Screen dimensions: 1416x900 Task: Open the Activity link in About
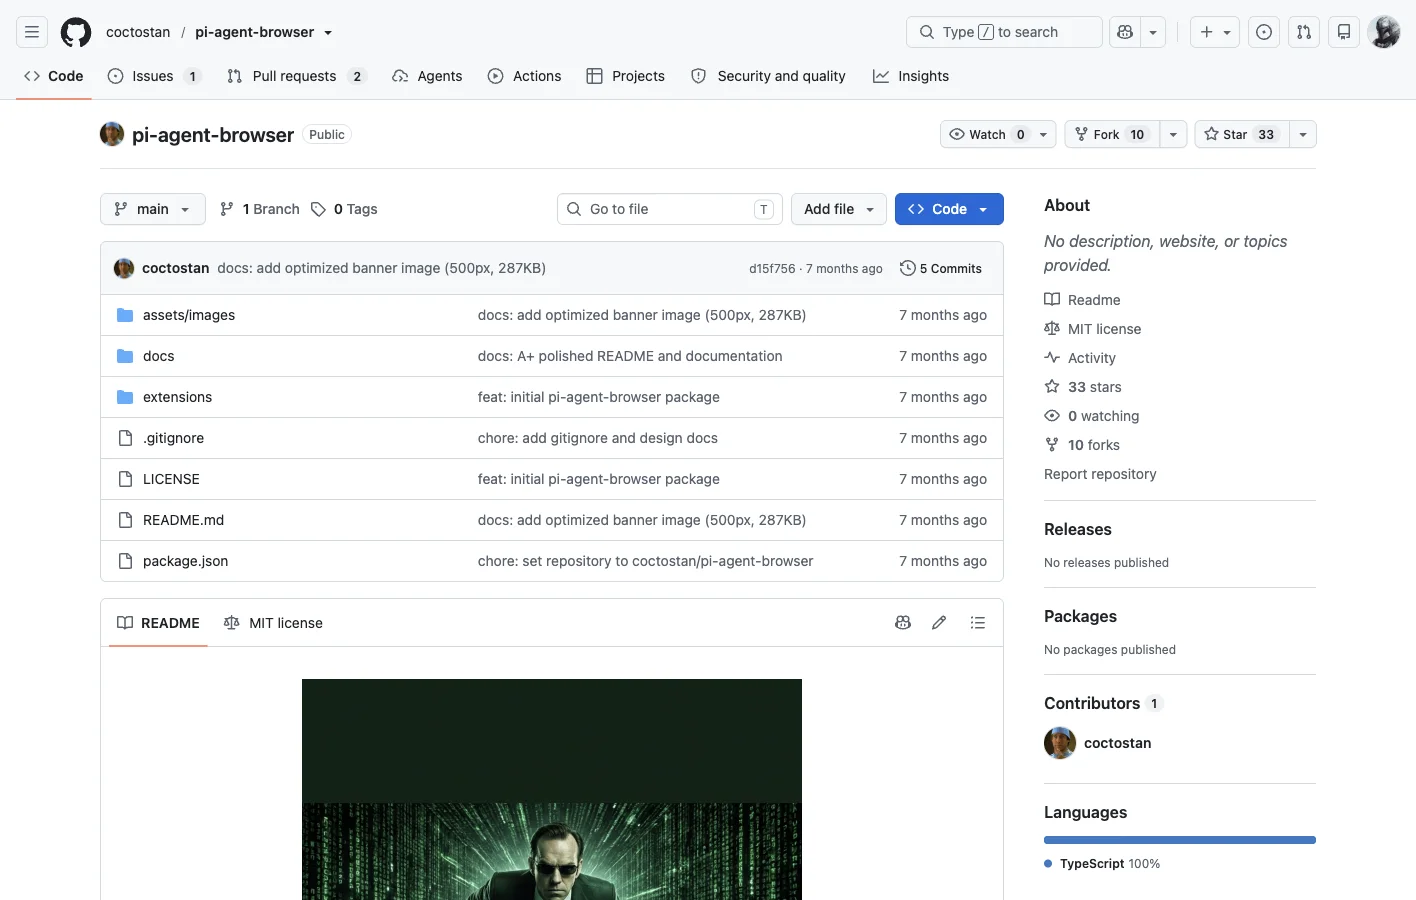[1091, 358]
